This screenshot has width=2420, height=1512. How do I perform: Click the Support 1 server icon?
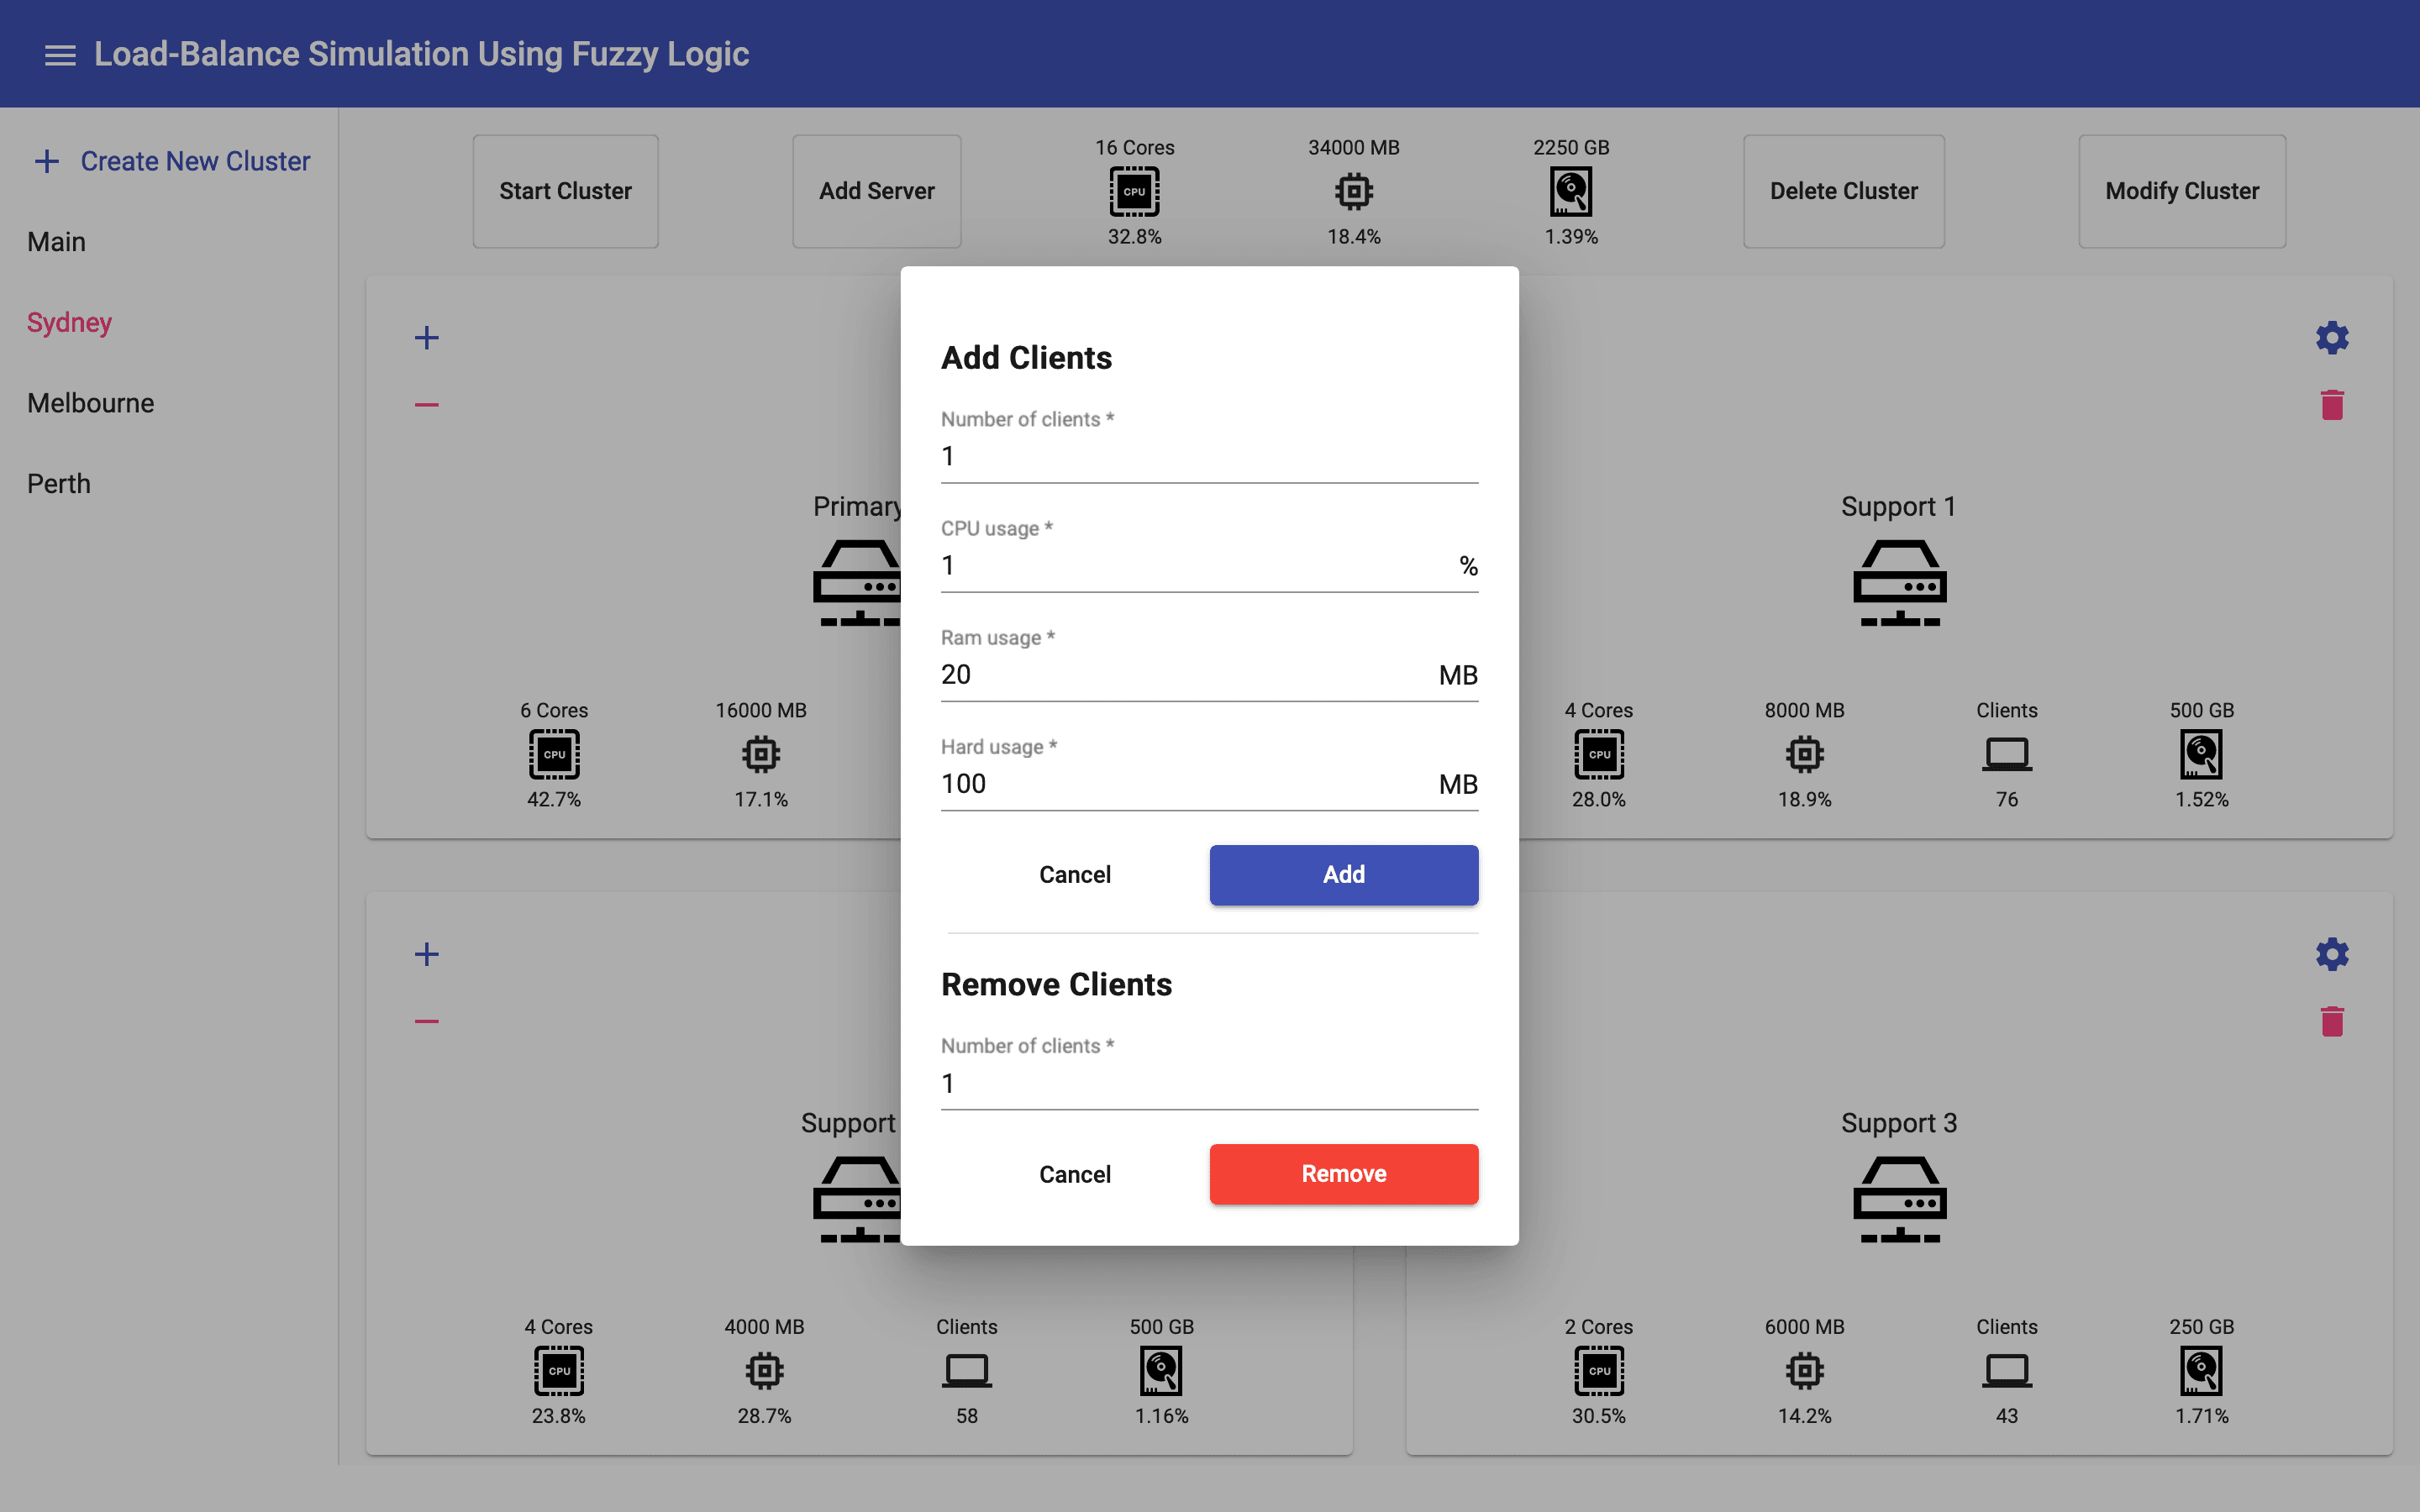click(1898, 583)
